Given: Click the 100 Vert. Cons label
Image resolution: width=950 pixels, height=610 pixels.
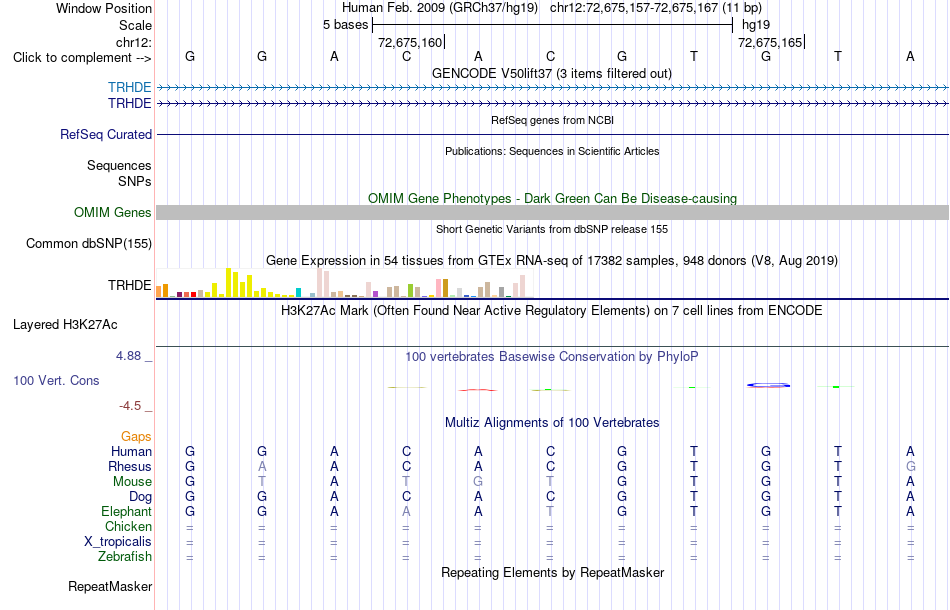Looking at the screenshot, I should point(56,380).
